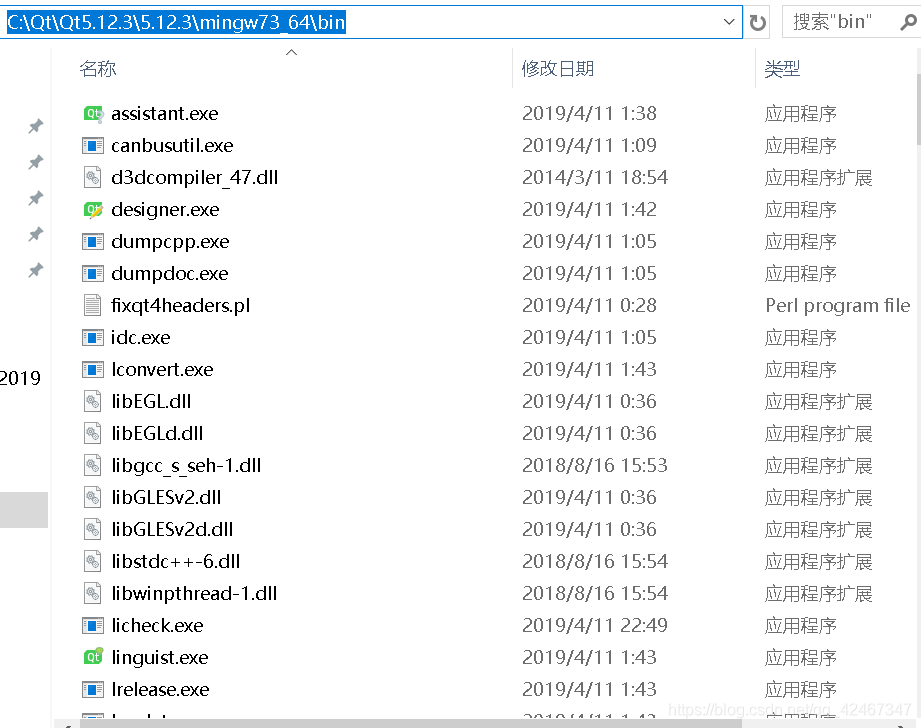Click the libwinpthread-1.dll file icon
Screen dimensions: 921x728
[x=93, y=593]
